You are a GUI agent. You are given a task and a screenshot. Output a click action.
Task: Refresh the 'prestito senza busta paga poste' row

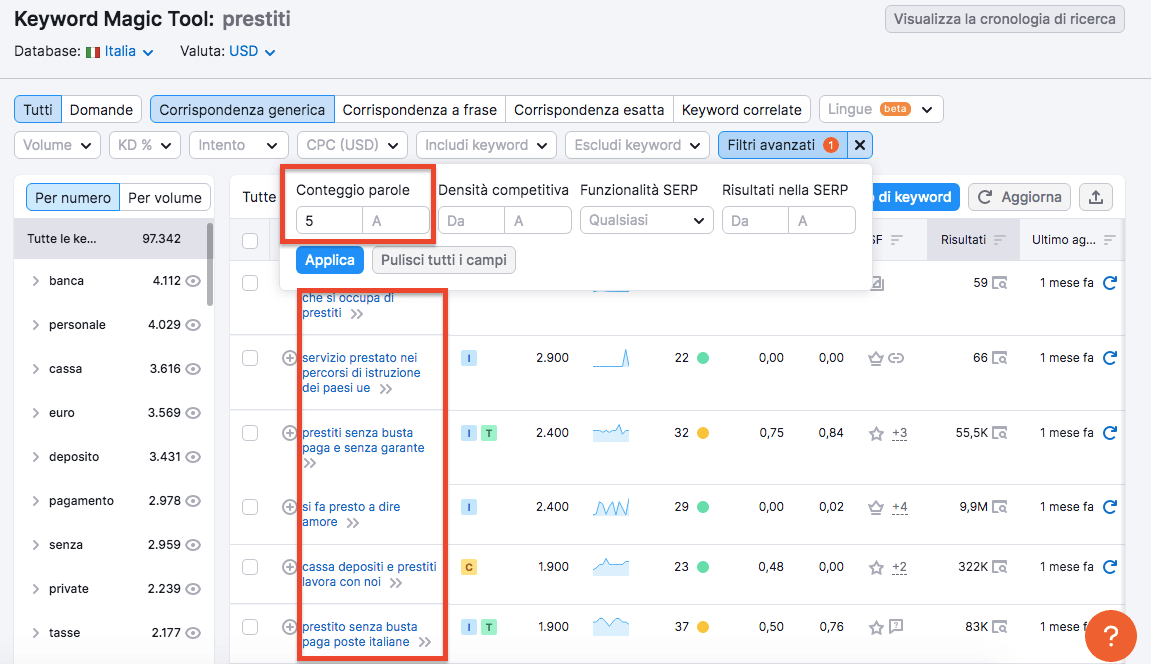1109,627
